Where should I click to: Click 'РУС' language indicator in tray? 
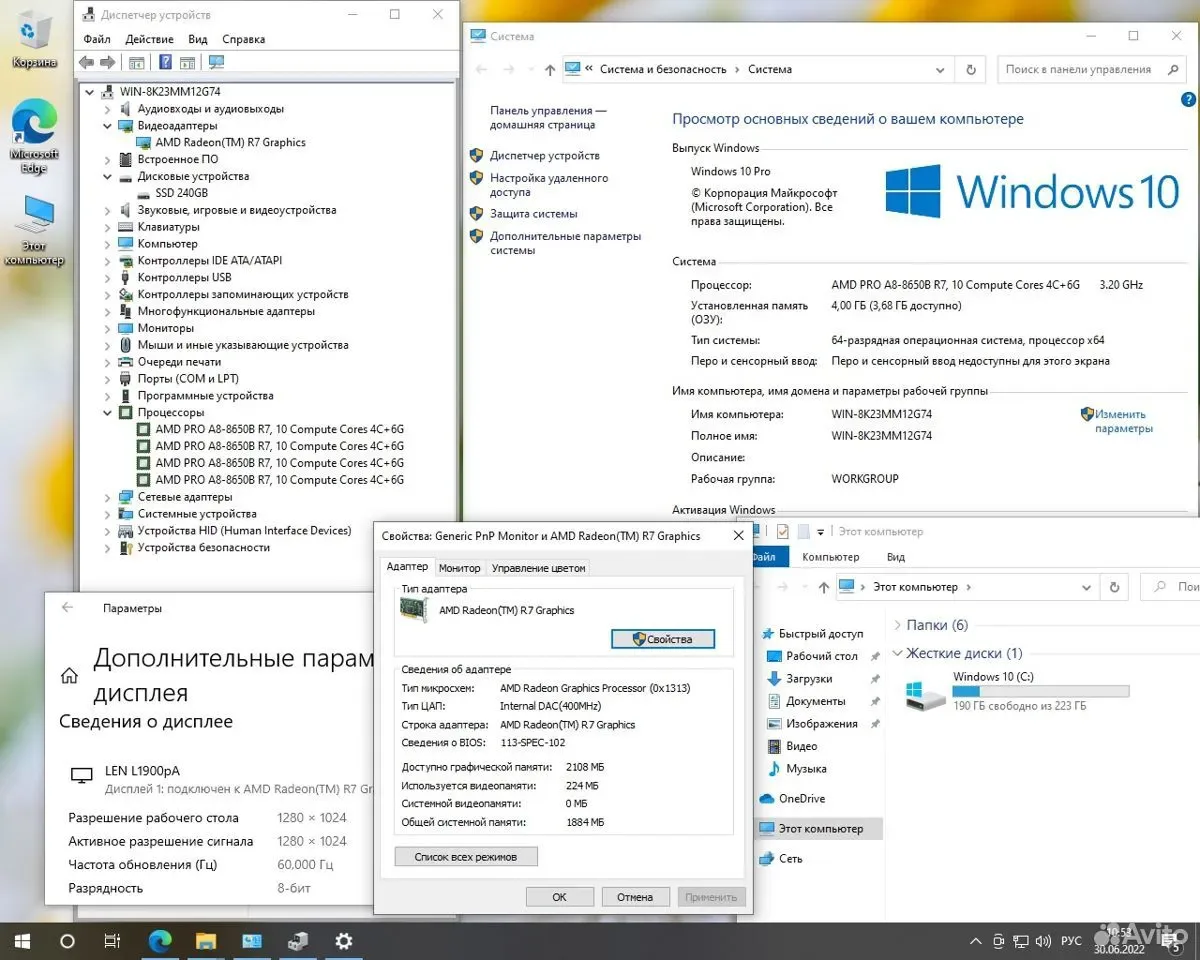pos(1071,942)
